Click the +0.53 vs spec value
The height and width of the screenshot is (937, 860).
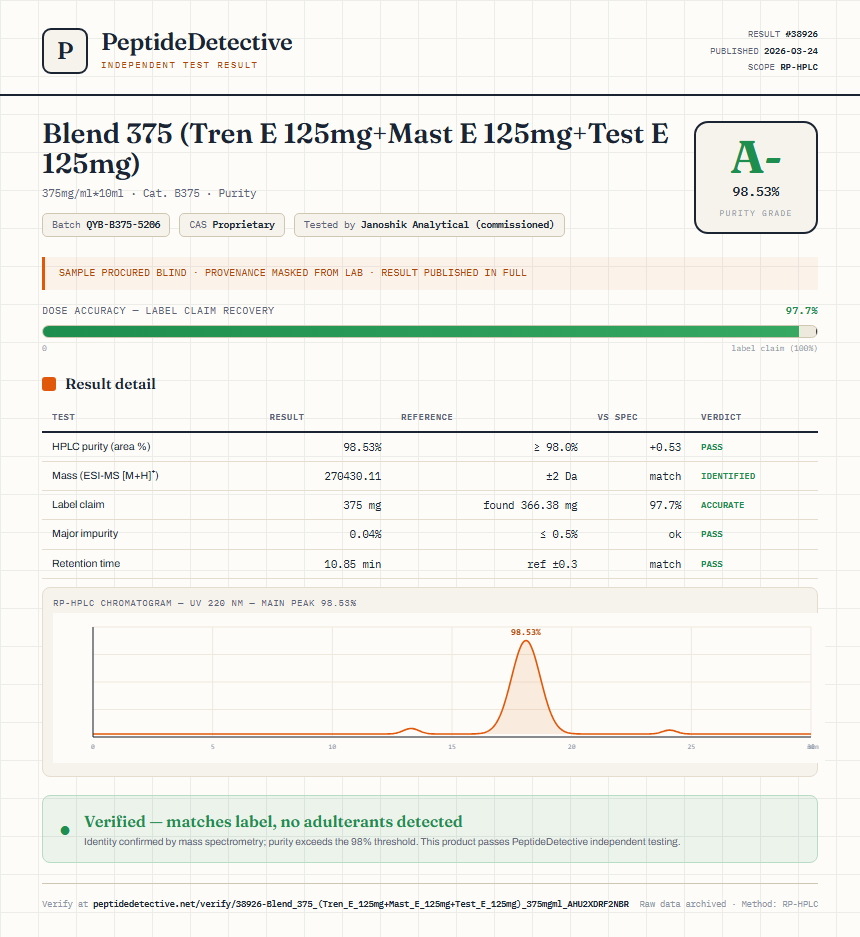click(x=665, y=447)
